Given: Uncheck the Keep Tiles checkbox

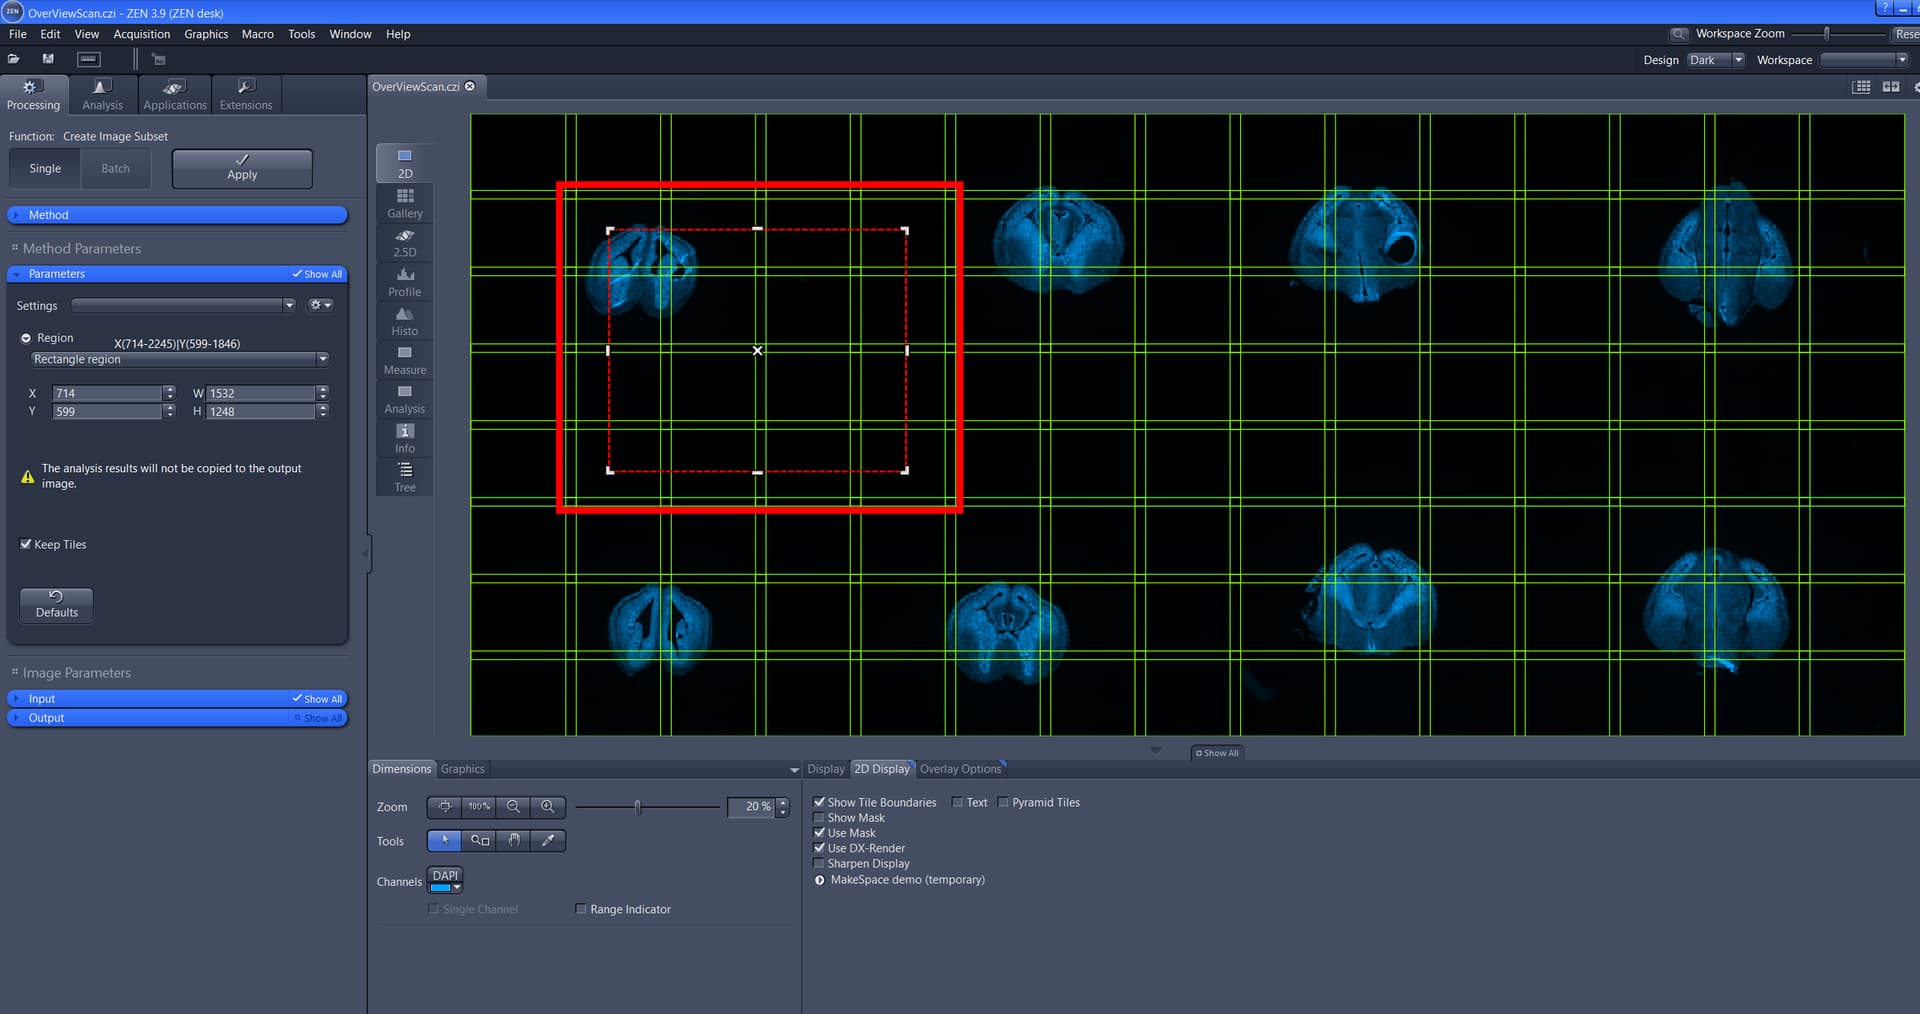Looking at the screenshot, I should [x=26, y=544].
